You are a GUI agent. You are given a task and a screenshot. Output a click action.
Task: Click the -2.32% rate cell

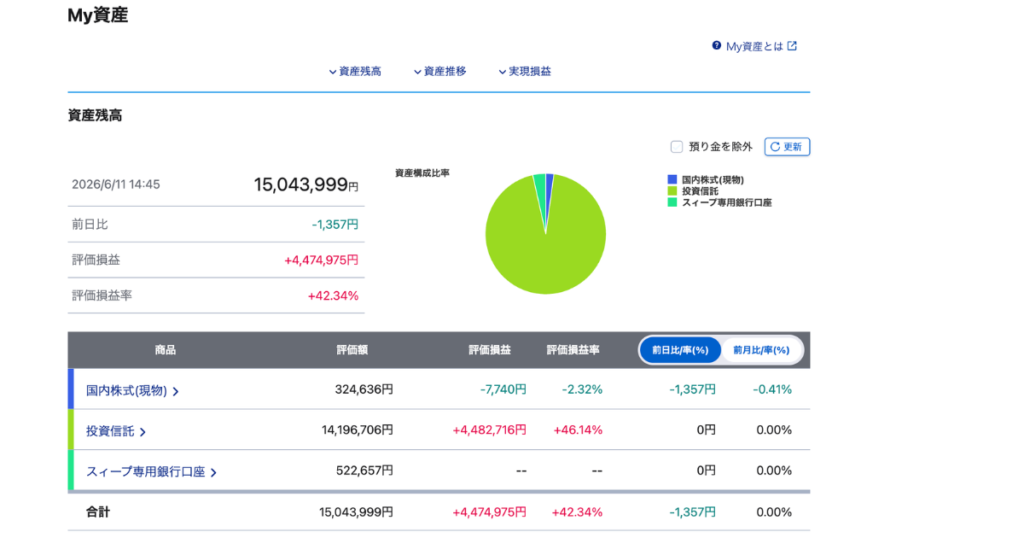pyautogui.click(x=582, y=389)
